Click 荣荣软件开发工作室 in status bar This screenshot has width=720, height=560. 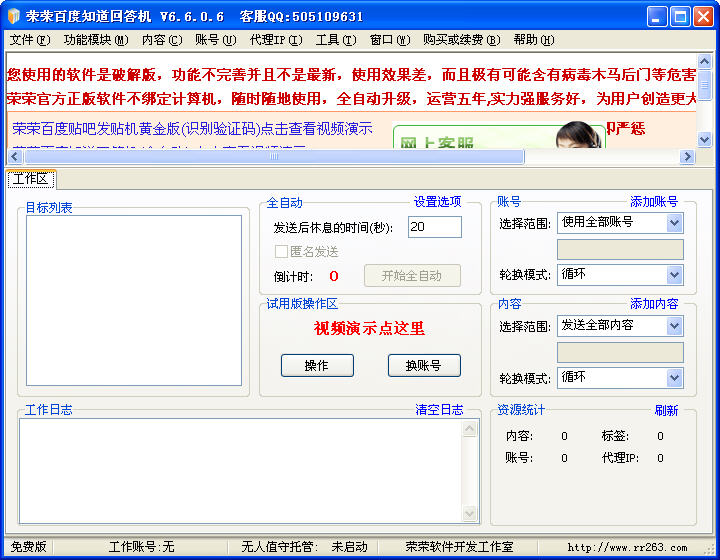[459, 547]
